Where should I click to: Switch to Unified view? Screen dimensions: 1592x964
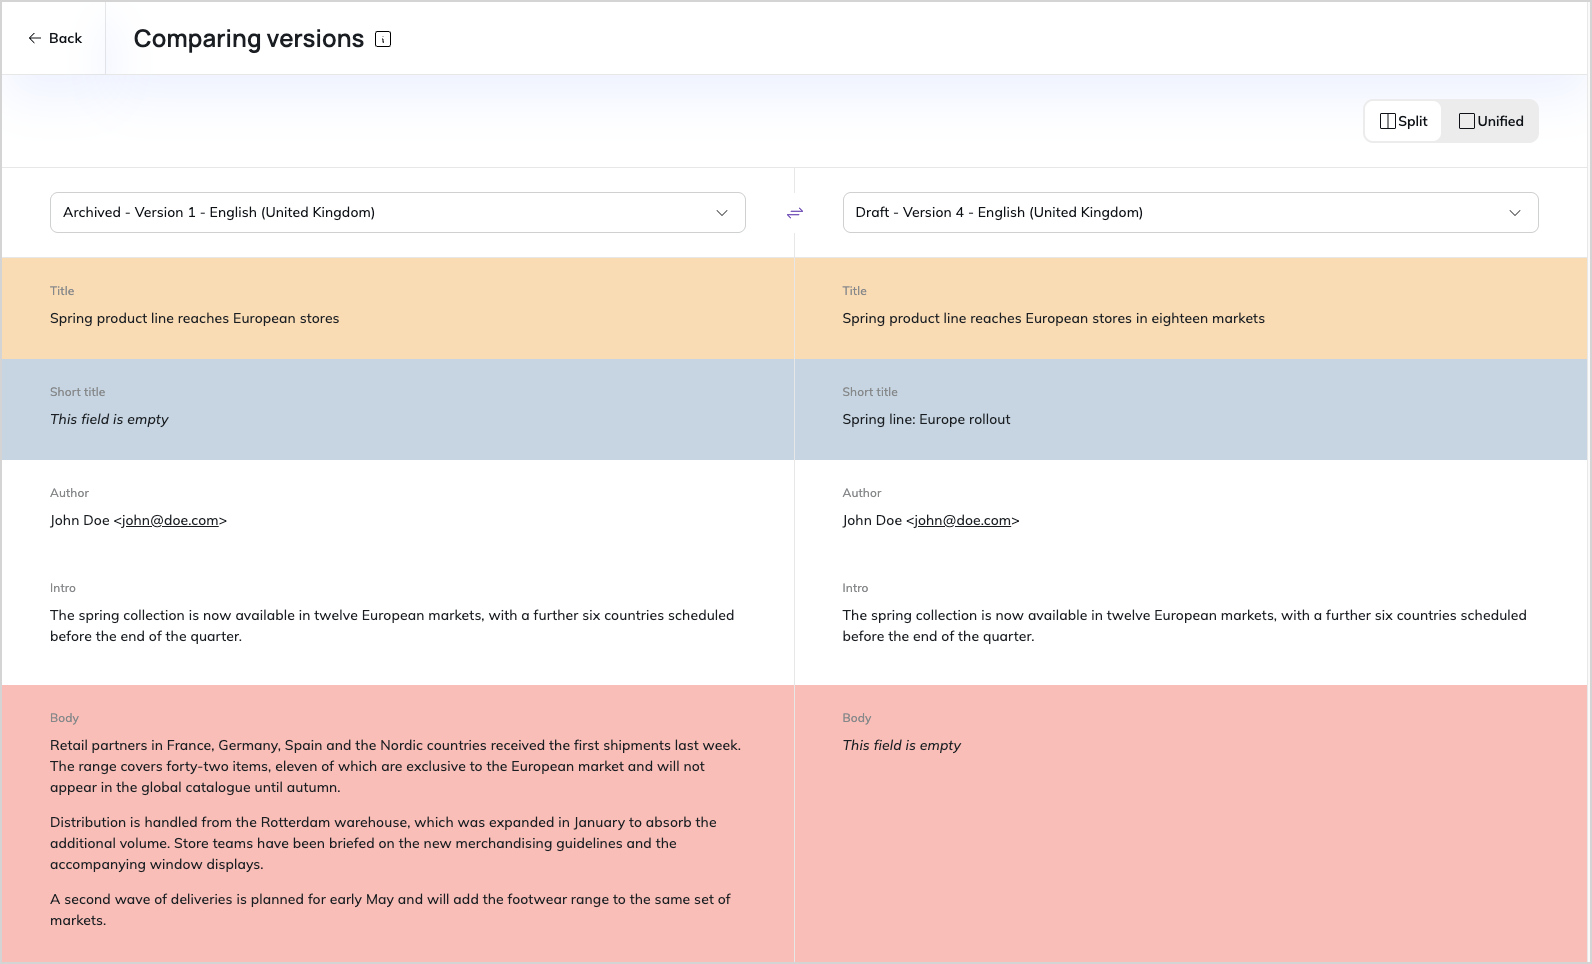1491,121
